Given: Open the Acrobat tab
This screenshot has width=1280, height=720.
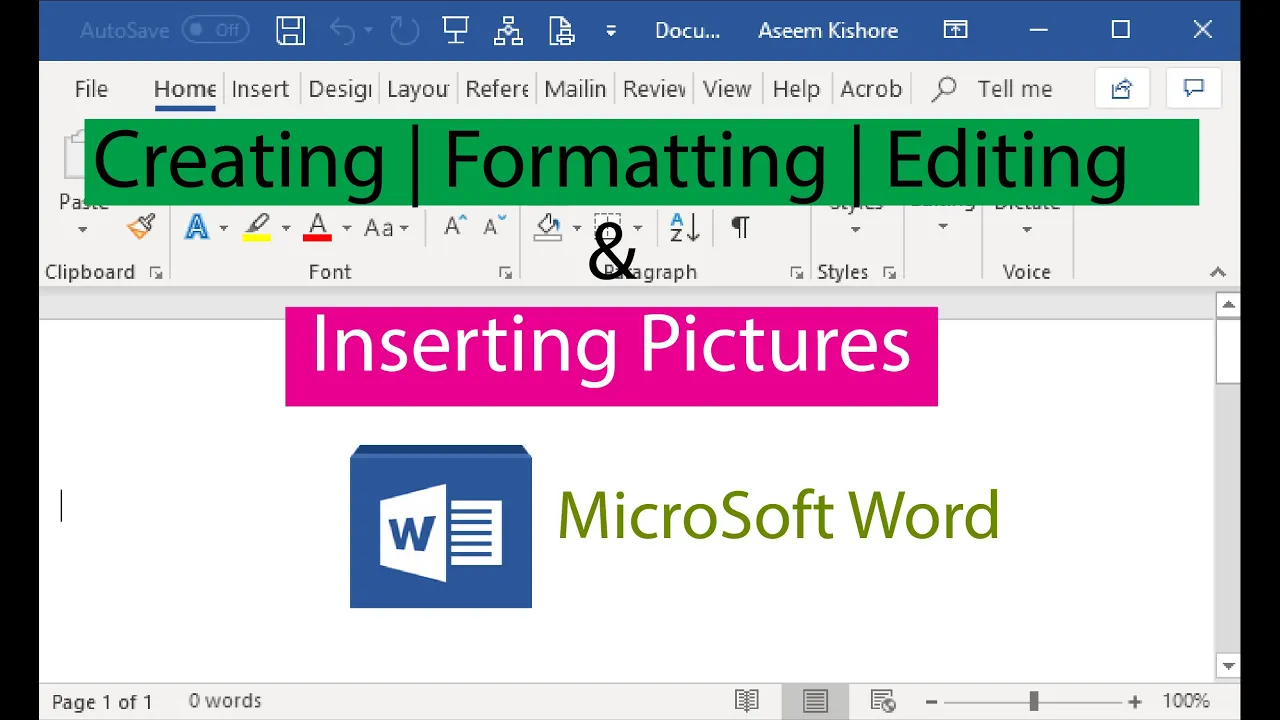Looking at the screenshot, I should [871, 89].
